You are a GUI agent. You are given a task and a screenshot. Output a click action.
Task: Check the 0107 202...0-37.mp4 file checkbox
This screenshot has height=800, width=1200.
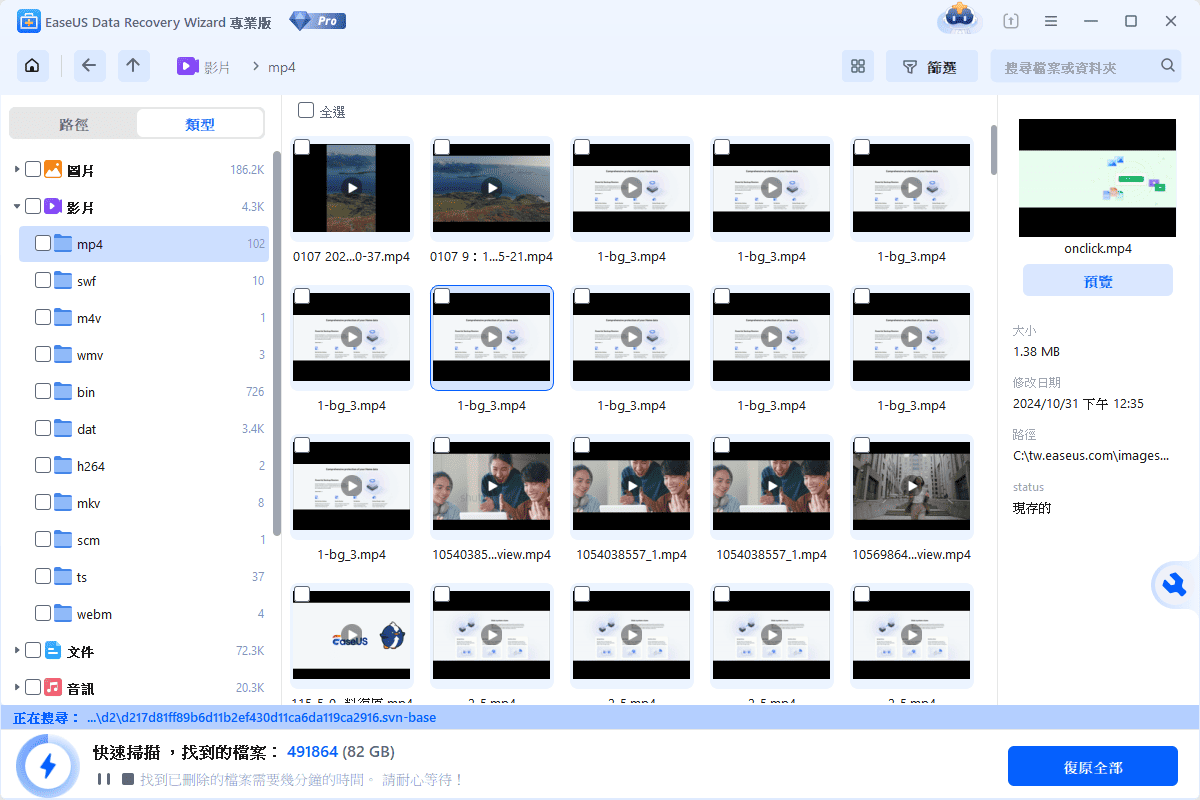point(301,149)
